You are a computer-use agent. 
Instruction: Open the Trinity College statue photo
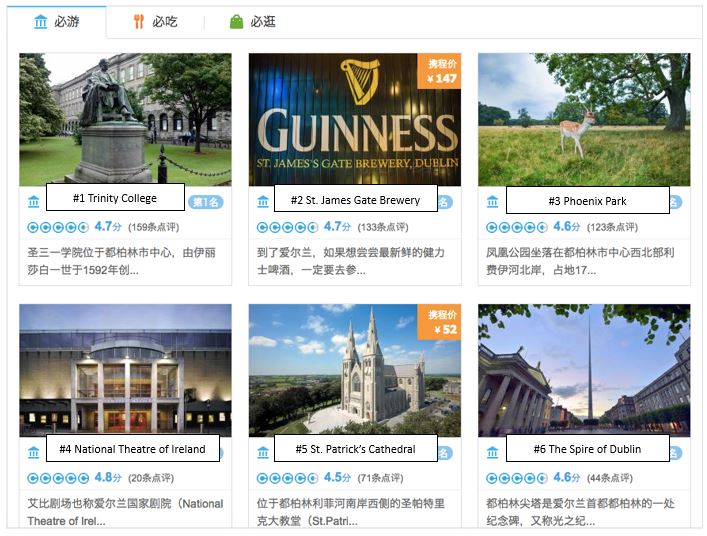(x=125, y=119)
